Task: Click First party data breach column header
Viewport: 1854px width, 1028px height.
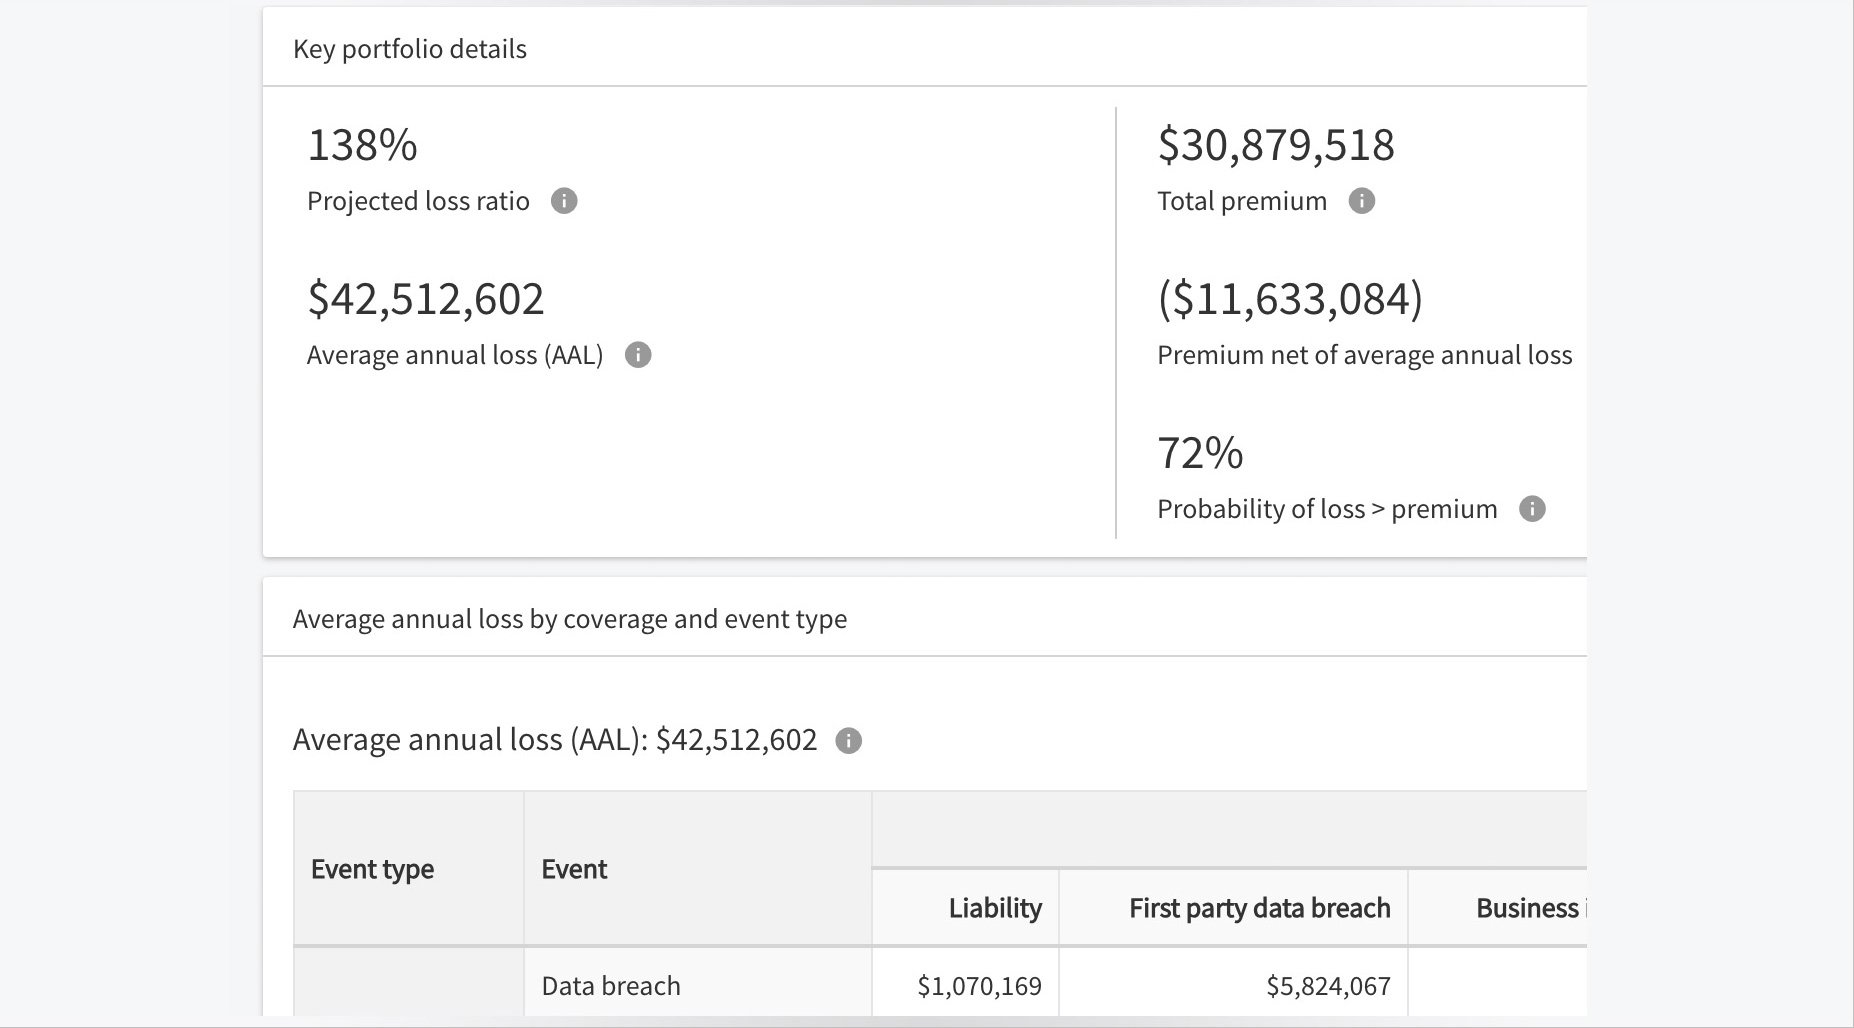Action: click(x=1259, y=908)
